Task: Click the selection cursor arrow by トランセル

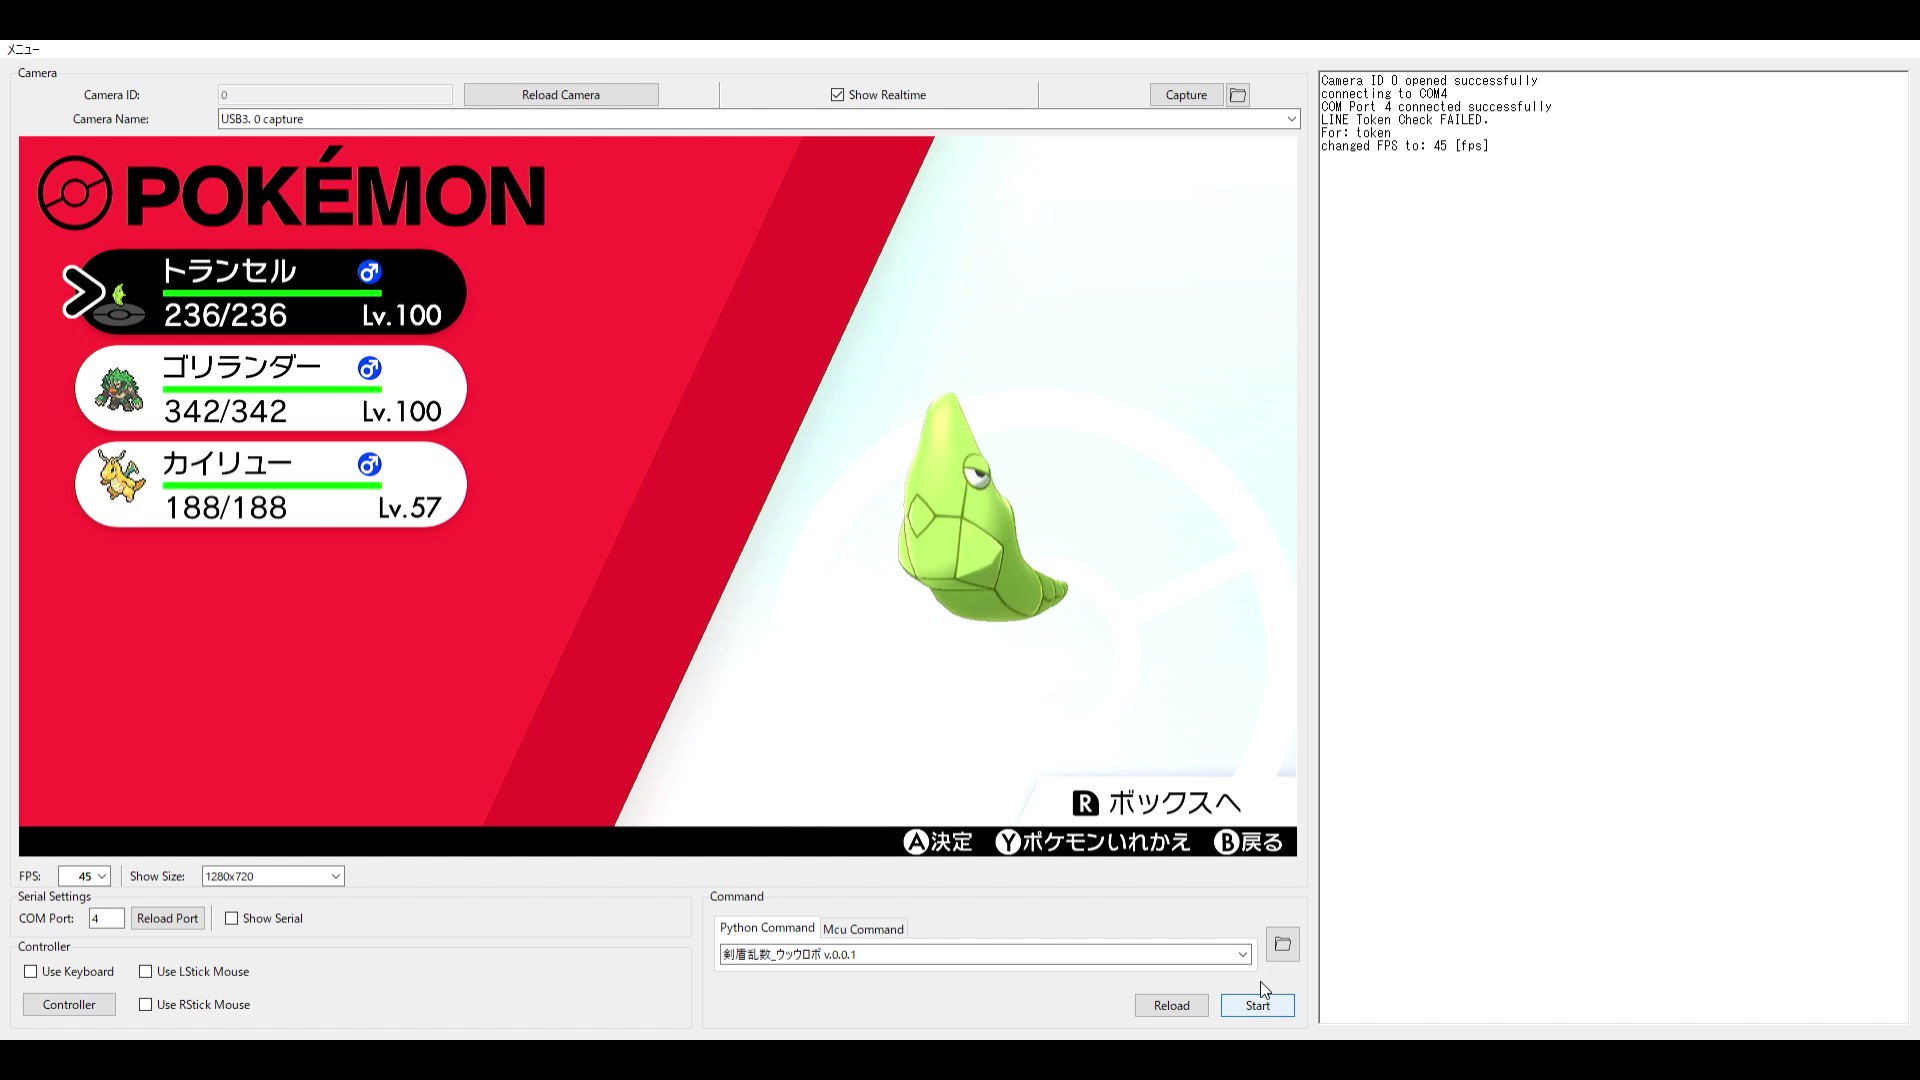Action: click(83, 292)
